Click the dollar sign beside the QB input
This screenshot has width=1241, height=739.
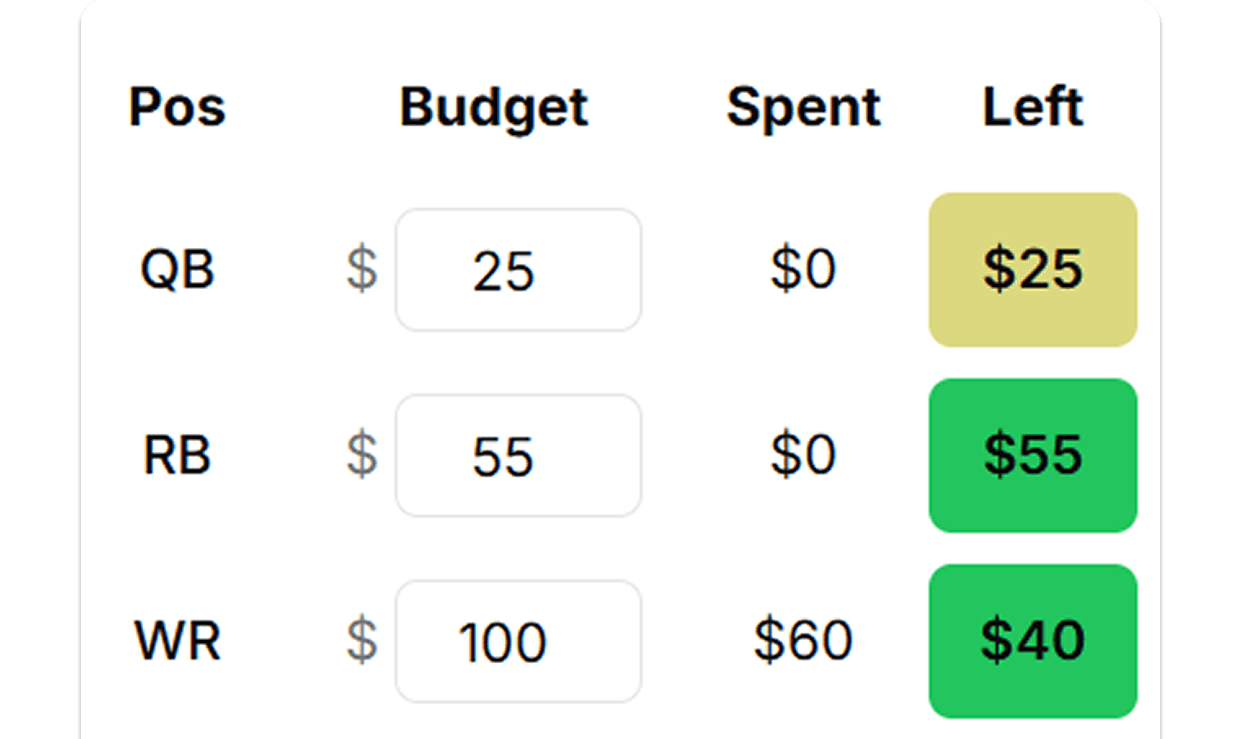(363, 269)
